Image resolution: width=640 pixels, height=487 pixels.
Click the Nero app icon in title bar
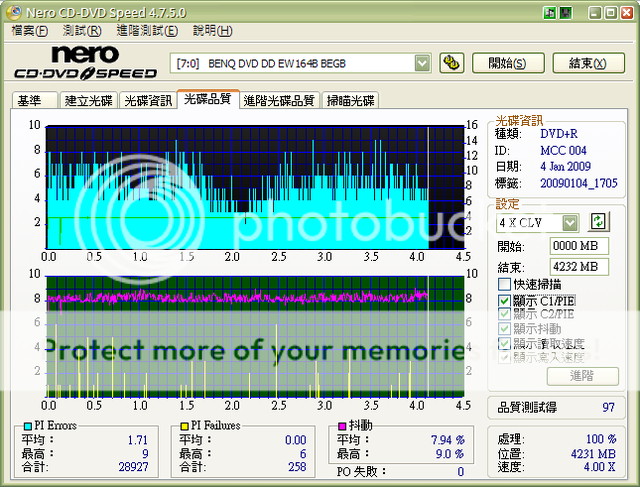11,11
